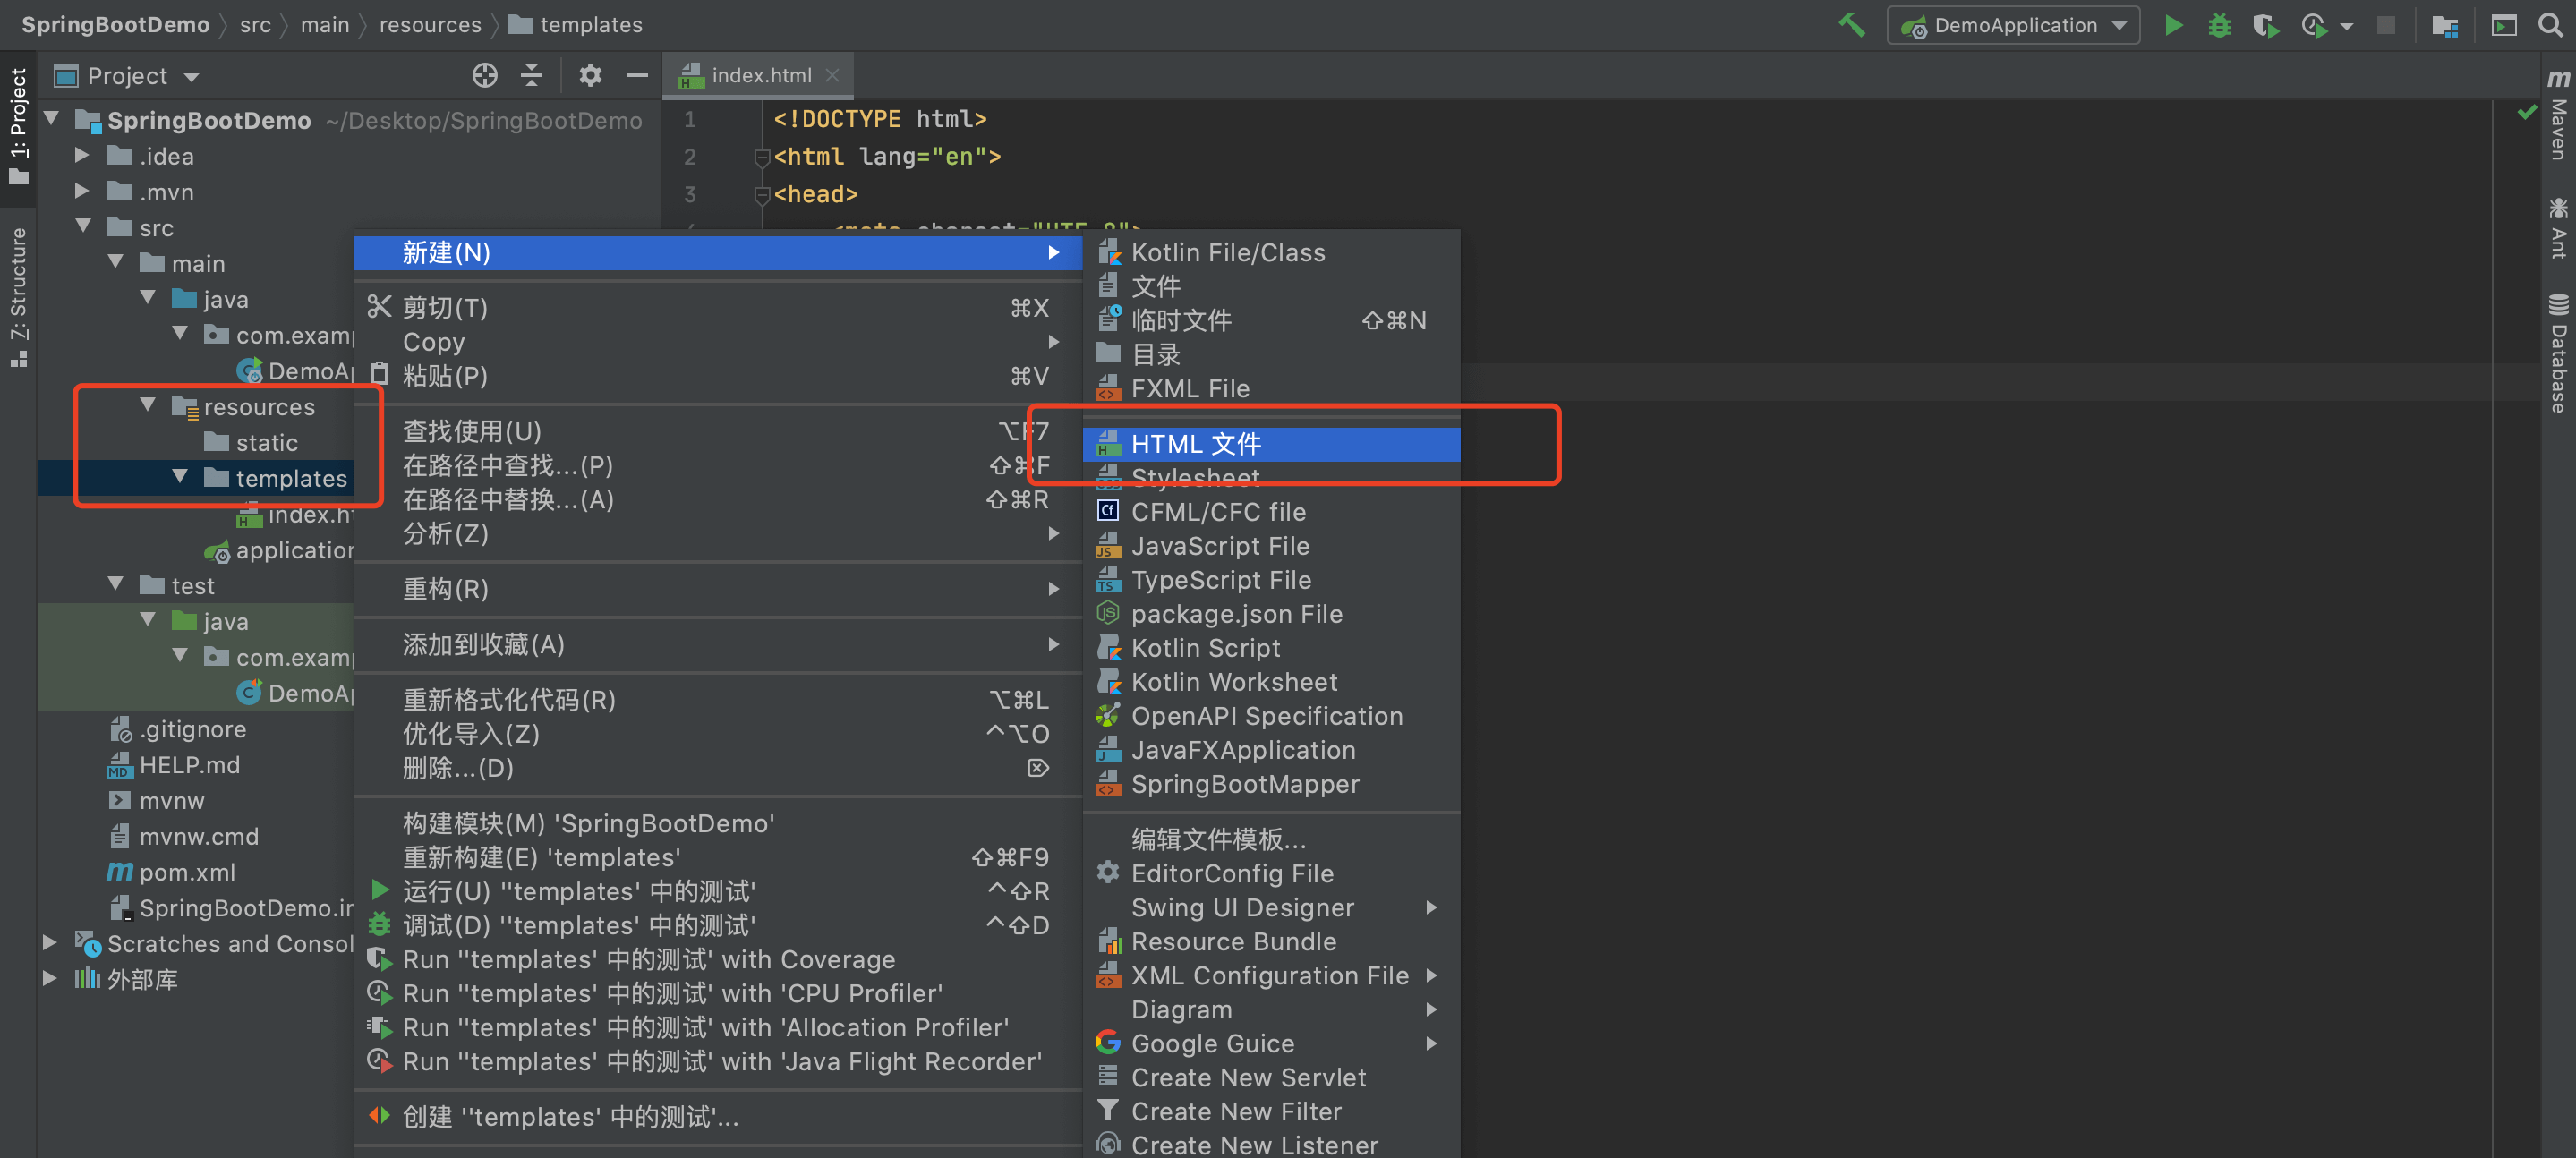This screenshot has height=1158, width=2576.
Task: Select OpenAPI Specification entry
Action: tap(1271, 716)
